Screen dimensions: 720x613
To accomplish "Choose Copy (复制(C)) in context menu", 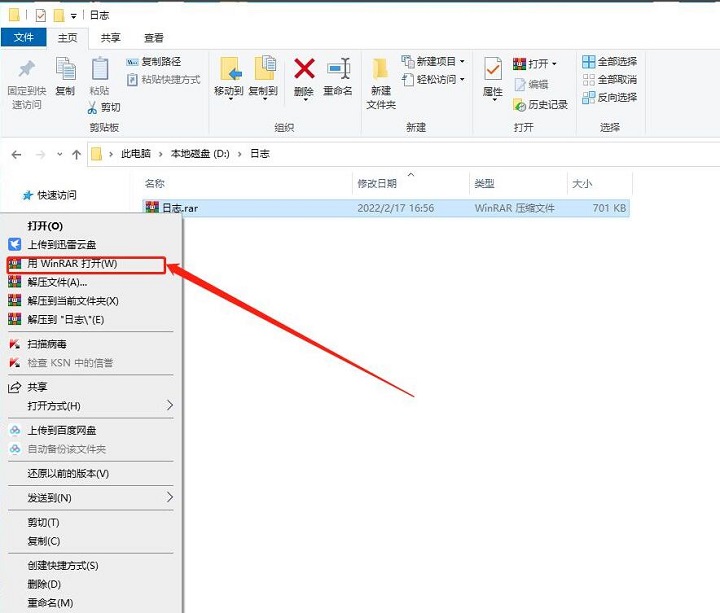I will 91,541.
